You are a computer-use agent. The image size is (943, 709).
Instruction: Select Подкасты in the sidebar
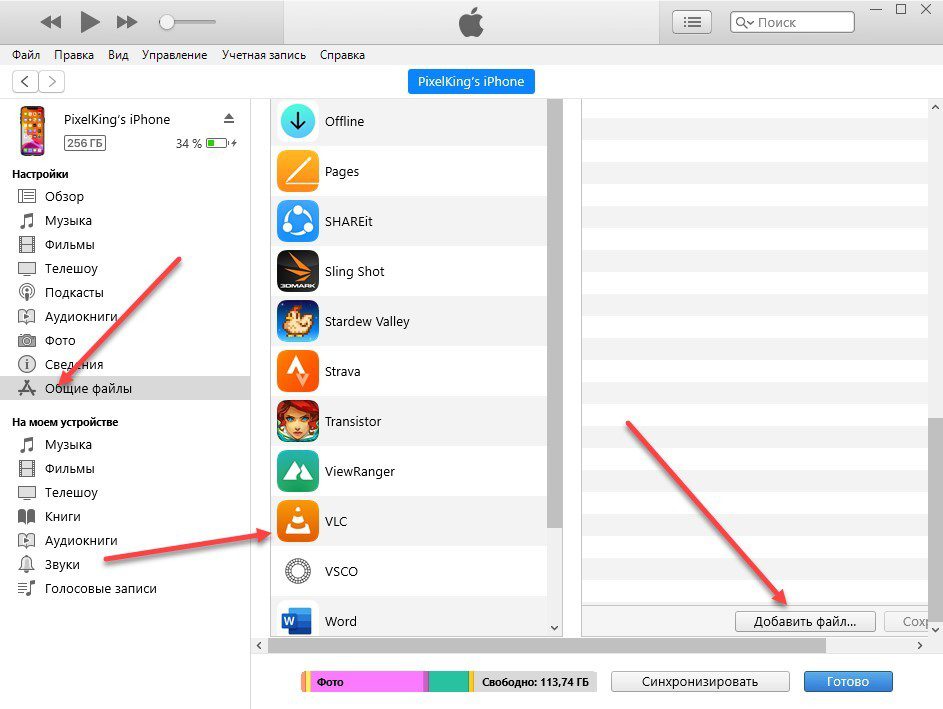pyautogui.click(x=125, y=293)
